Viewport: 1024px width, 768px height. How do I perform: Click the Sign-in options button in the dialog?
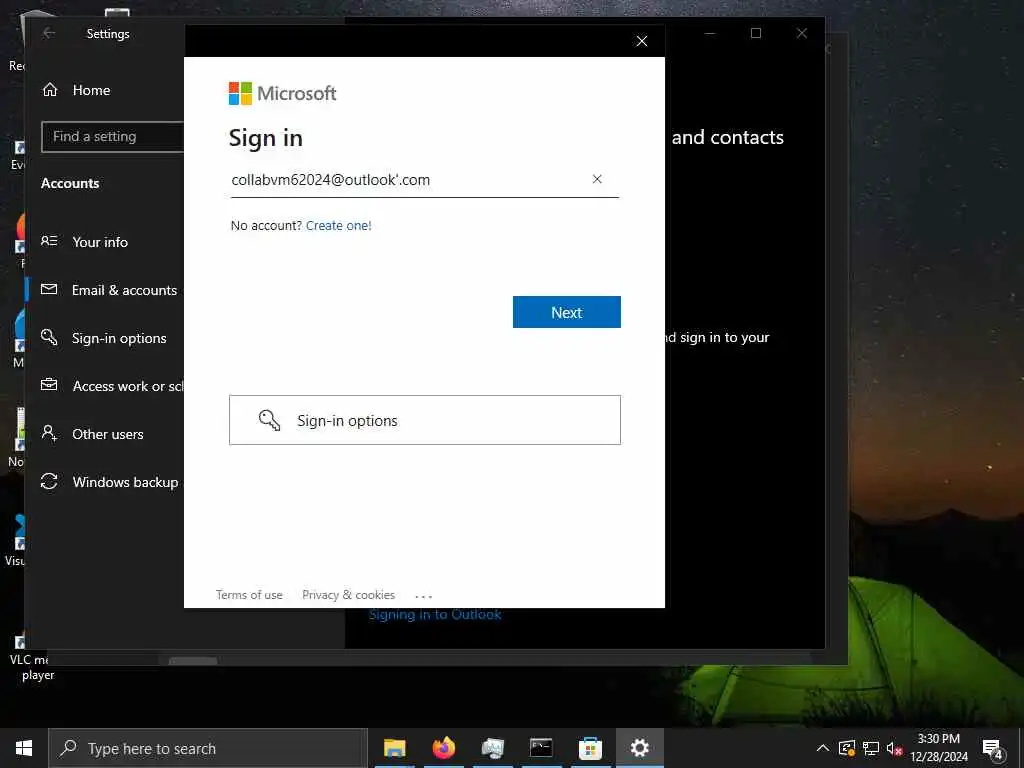click(424, 420)
